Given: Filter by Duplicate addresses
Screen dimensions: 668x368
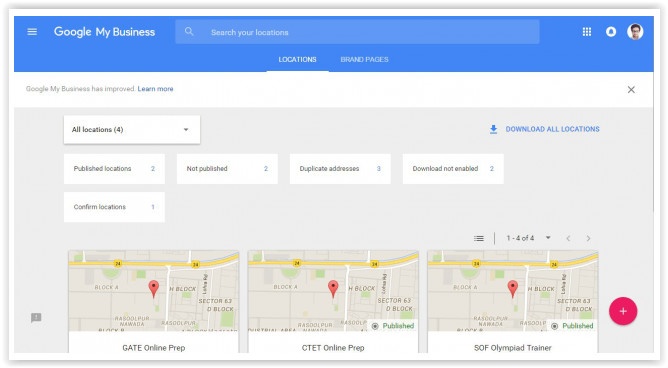Looking at the screenshot, I should click(x=340, y=169).
